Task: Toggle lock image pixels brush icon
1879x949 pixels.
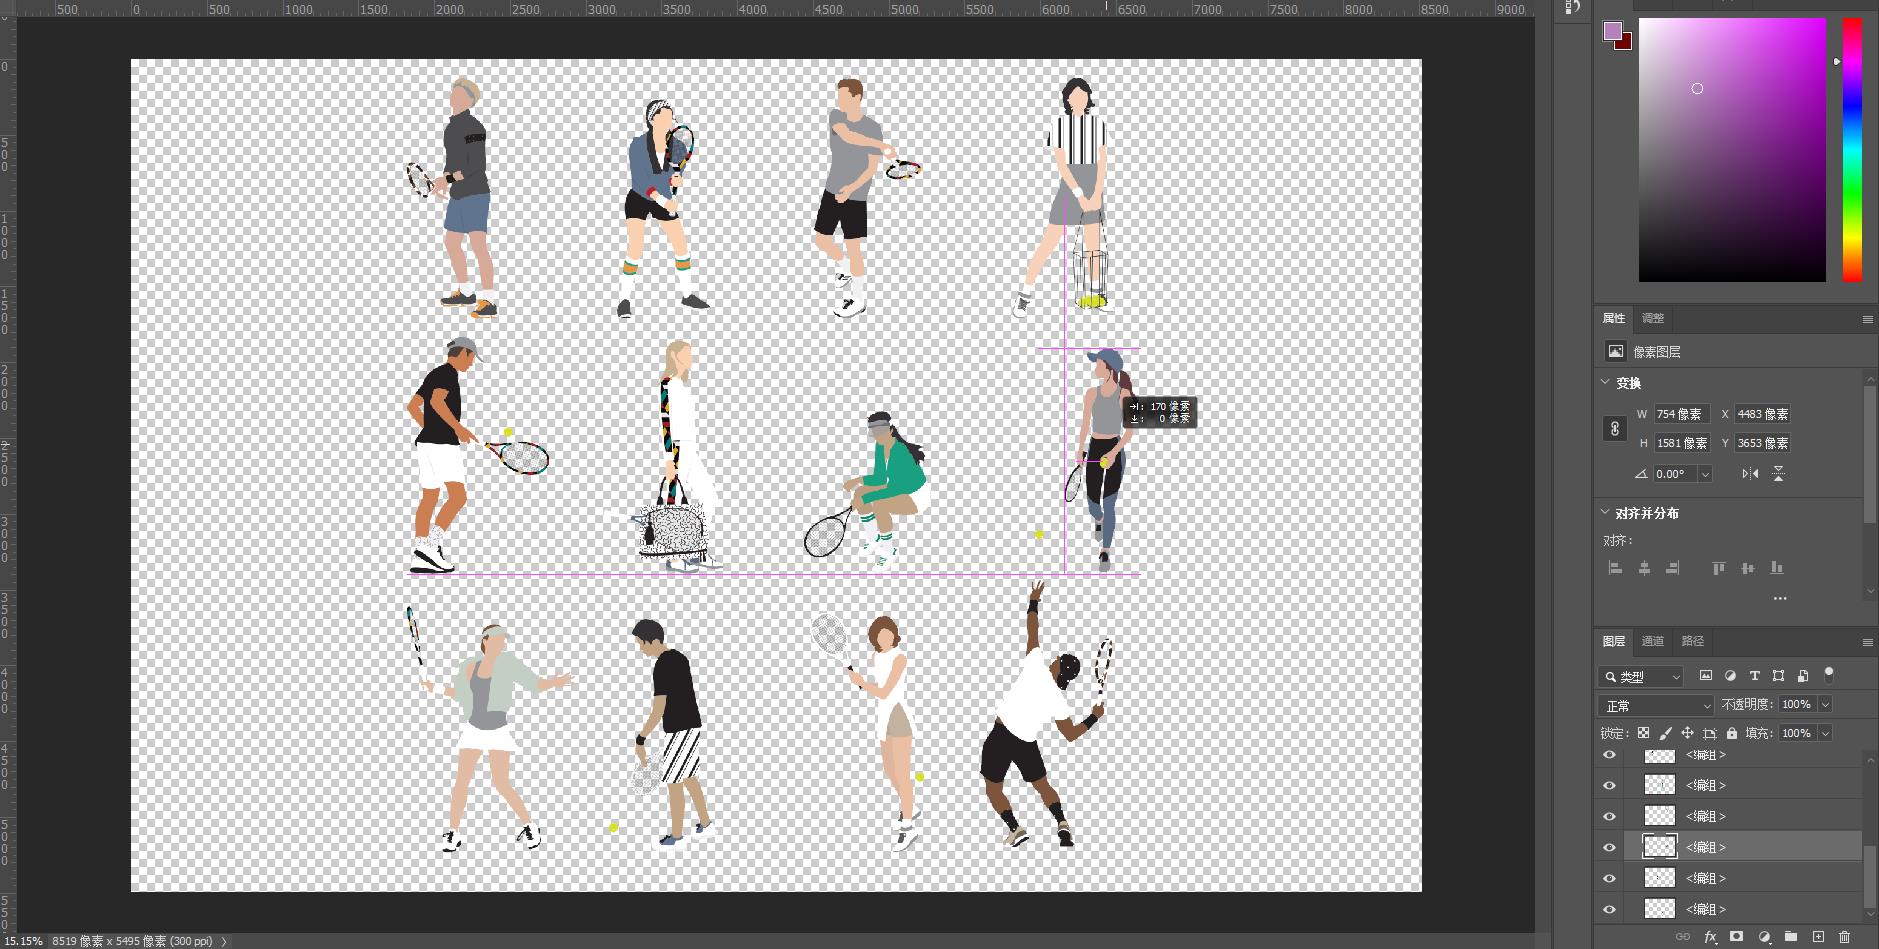Action: tap(1664, 733)
